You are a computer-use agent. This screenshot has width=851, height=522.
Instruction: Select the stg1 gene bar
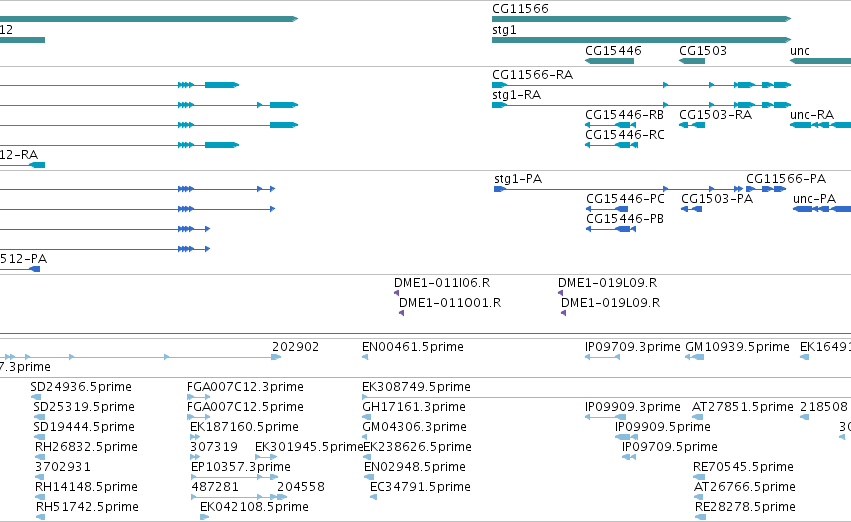tap(642, 40)
